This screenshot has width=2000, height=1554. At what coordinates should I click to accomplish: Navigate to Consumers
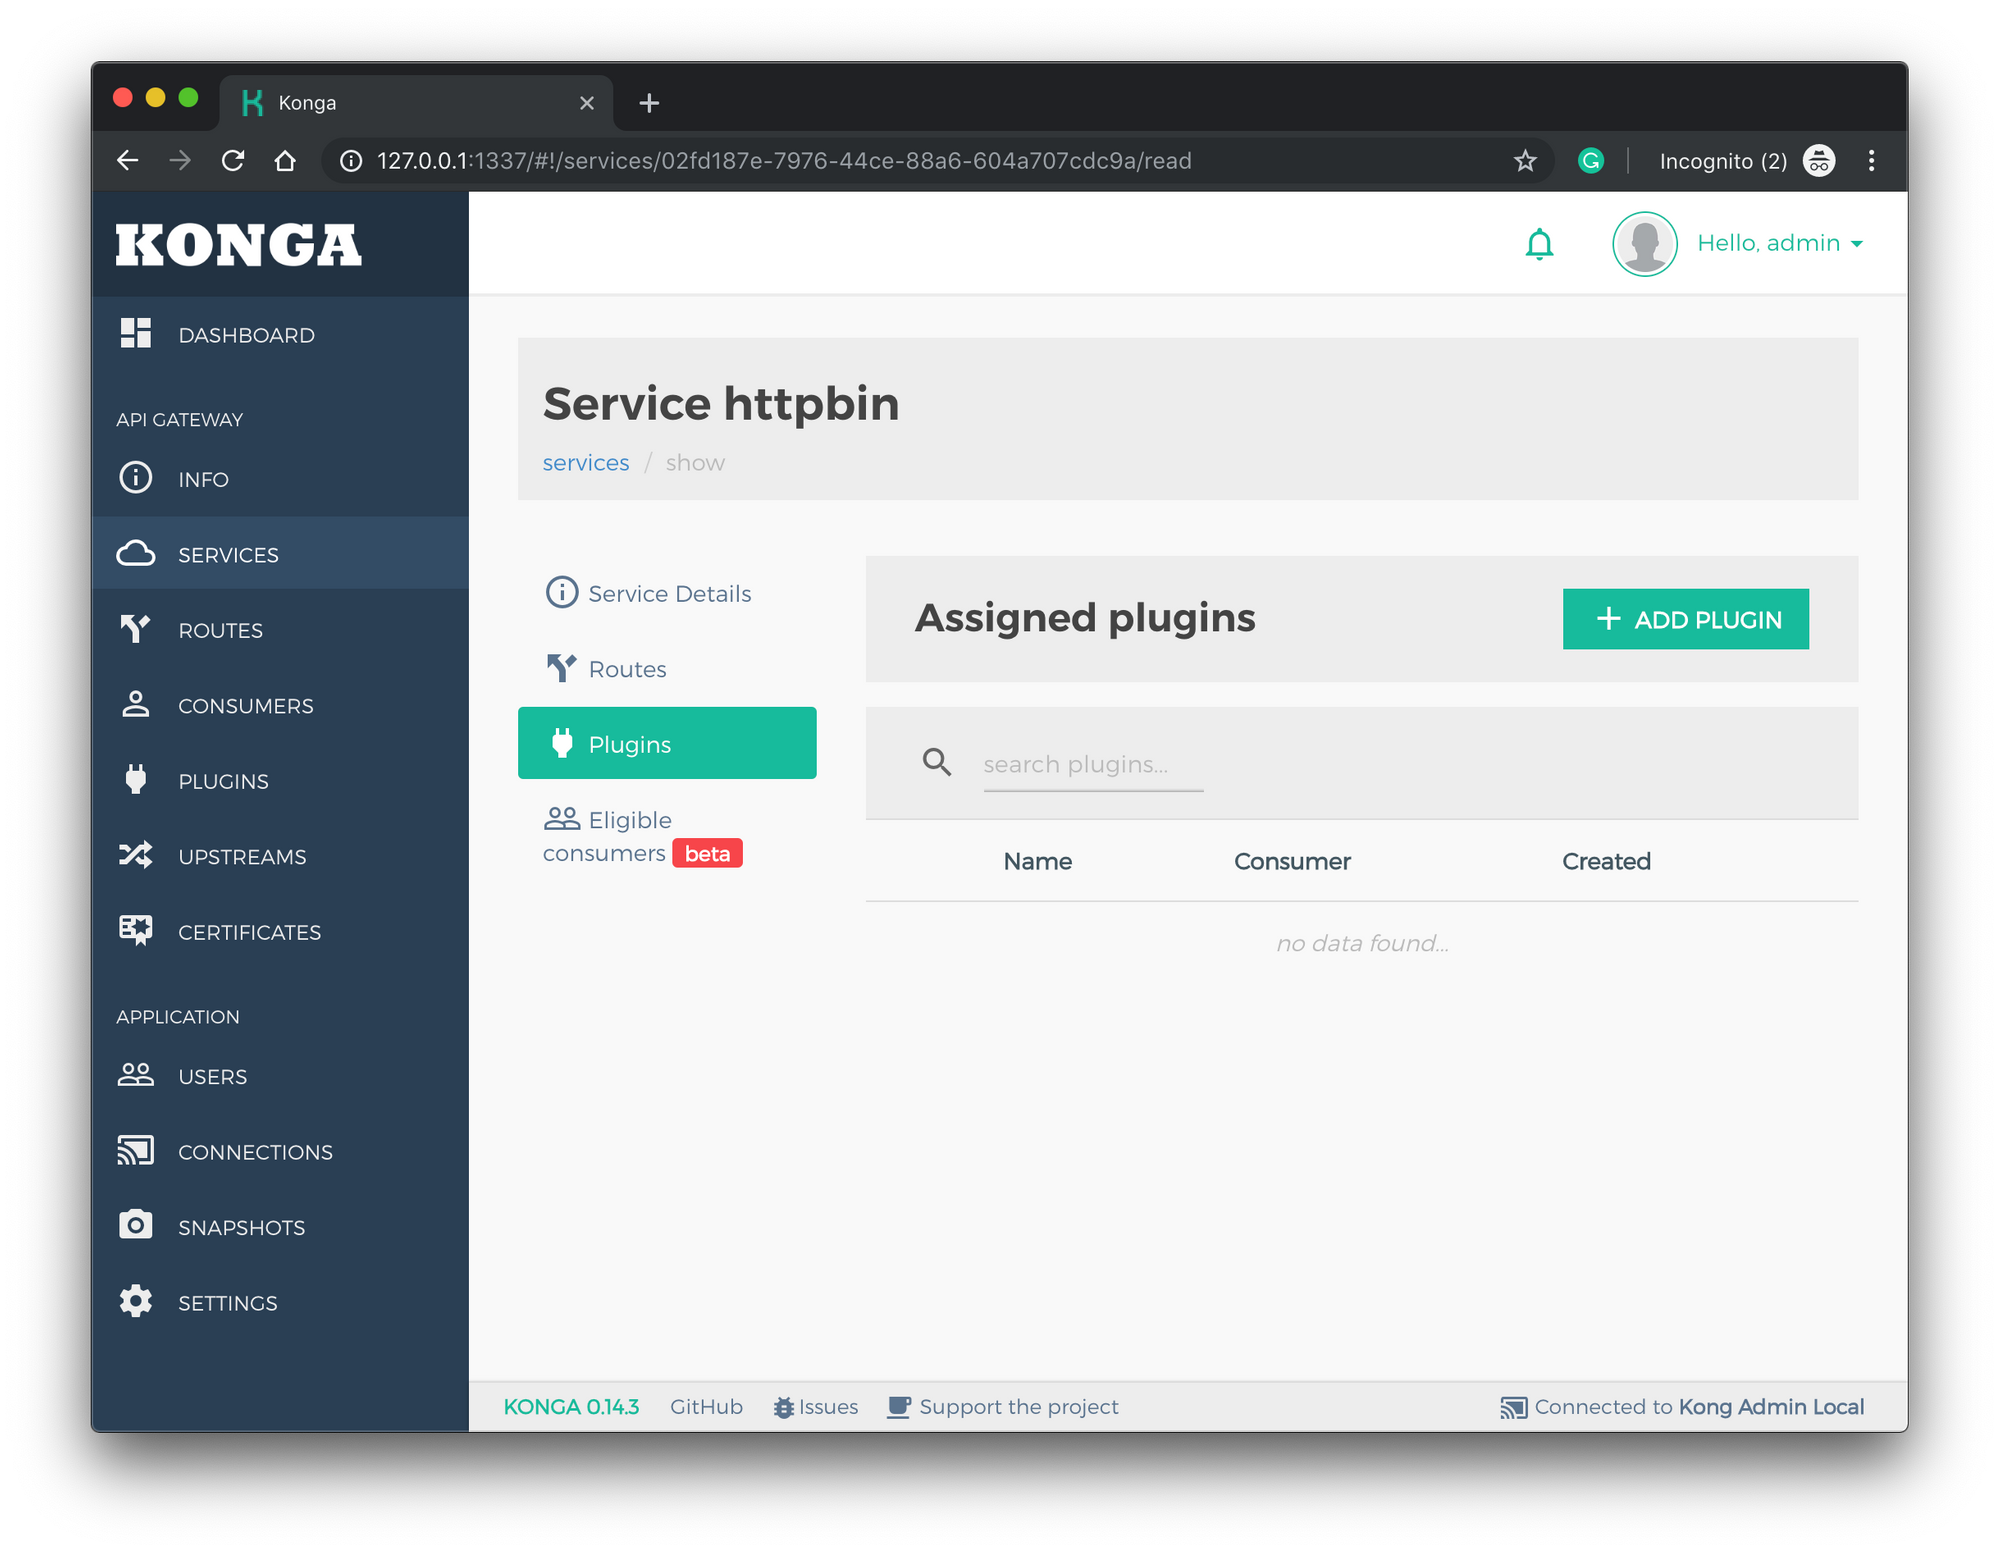click(x=245, y=705)
